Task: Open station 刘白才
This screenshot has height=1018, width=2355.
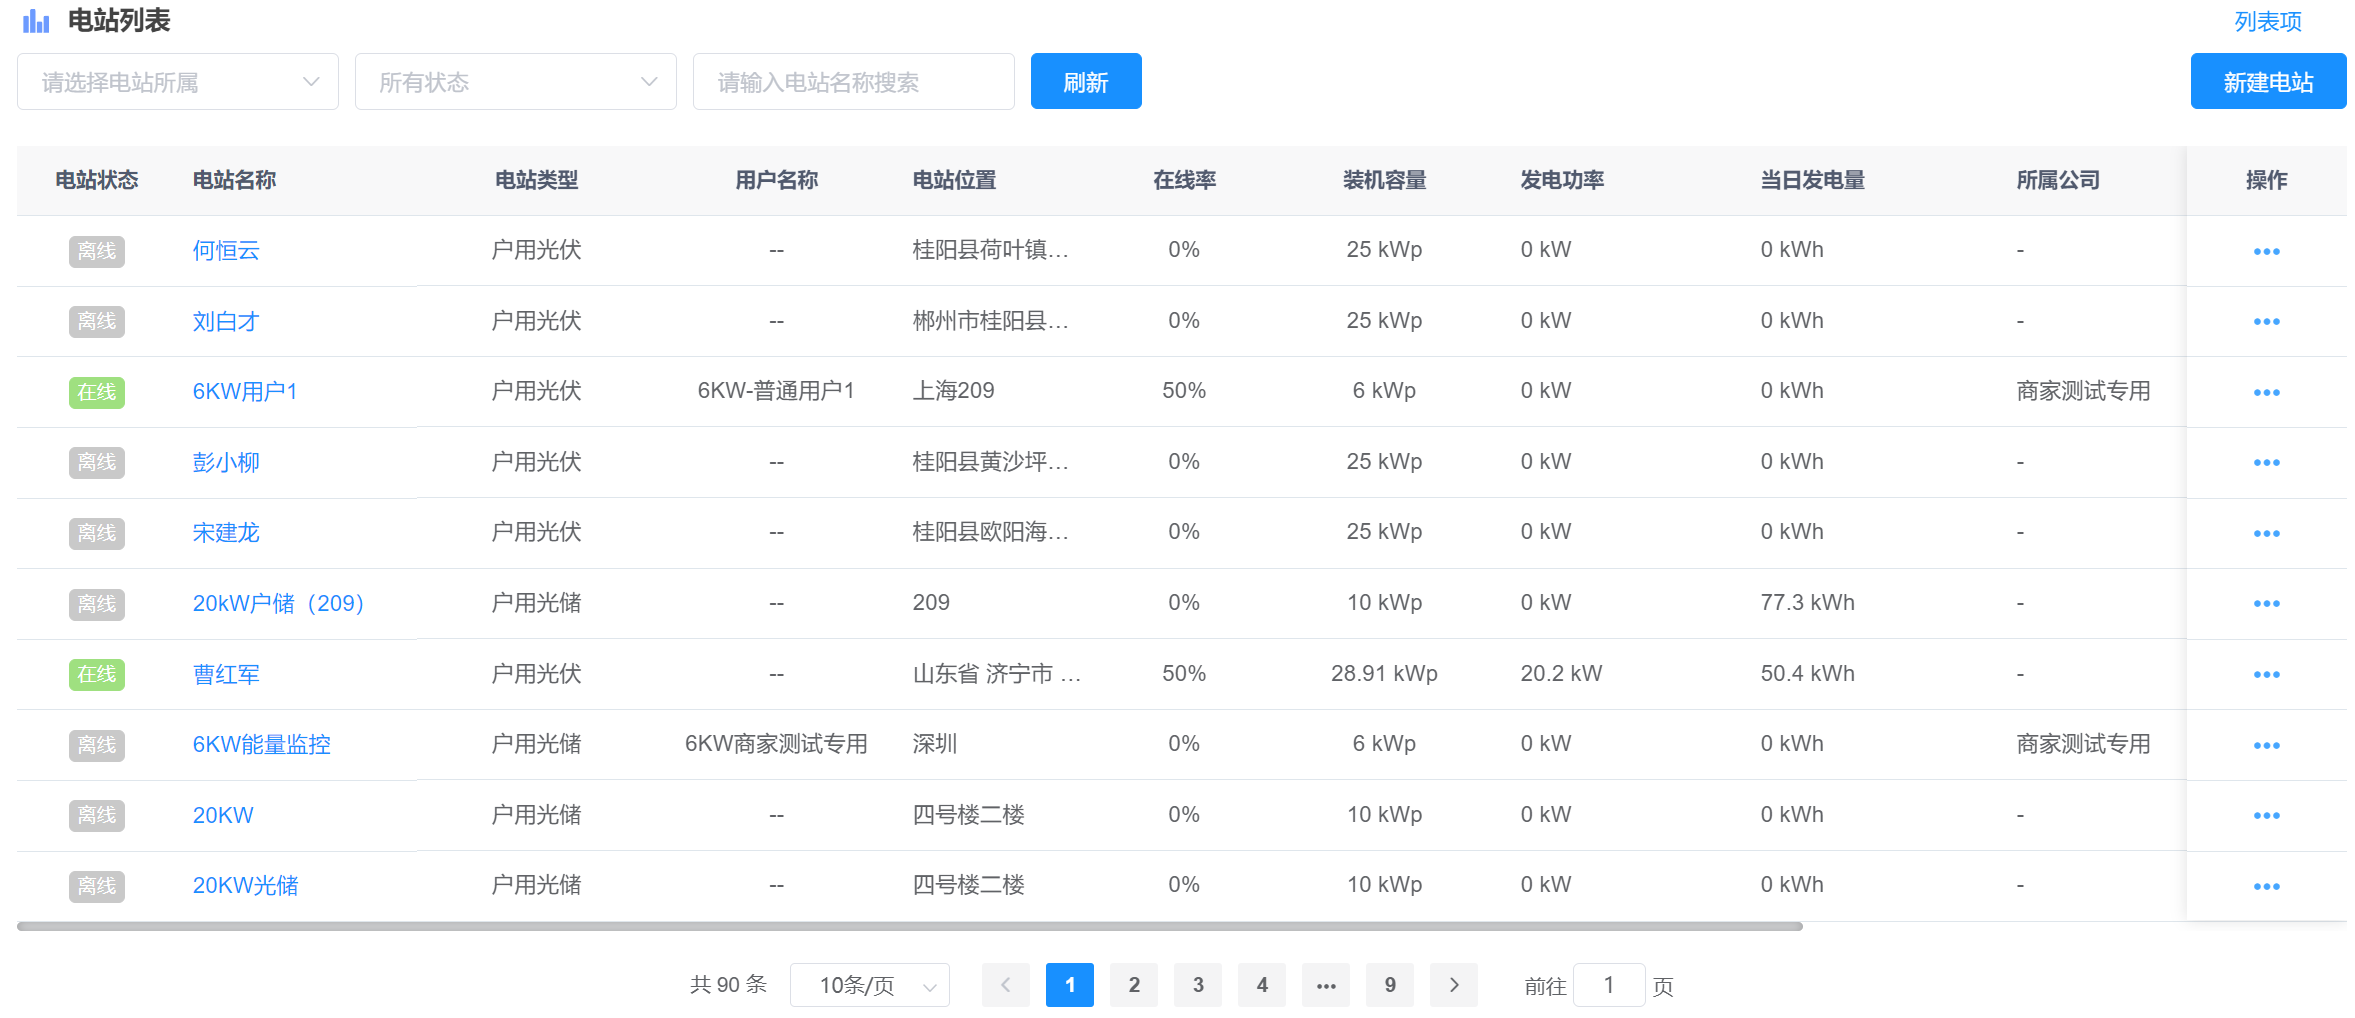Action: point(226,321)
